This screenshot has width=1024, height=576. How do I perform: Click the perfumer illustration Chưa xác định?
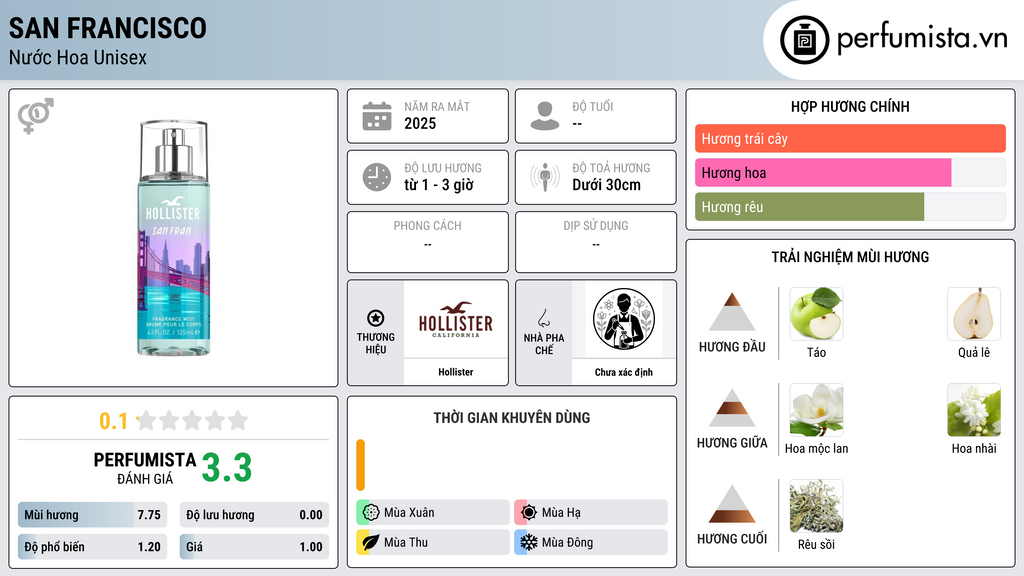[624, 319]
